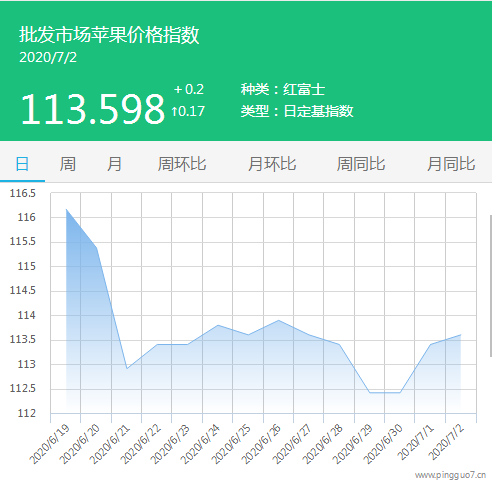Click the 2020/6/26 chart data point
The image size is (492, 487).
pyautogui.click(x=279, y=320)
